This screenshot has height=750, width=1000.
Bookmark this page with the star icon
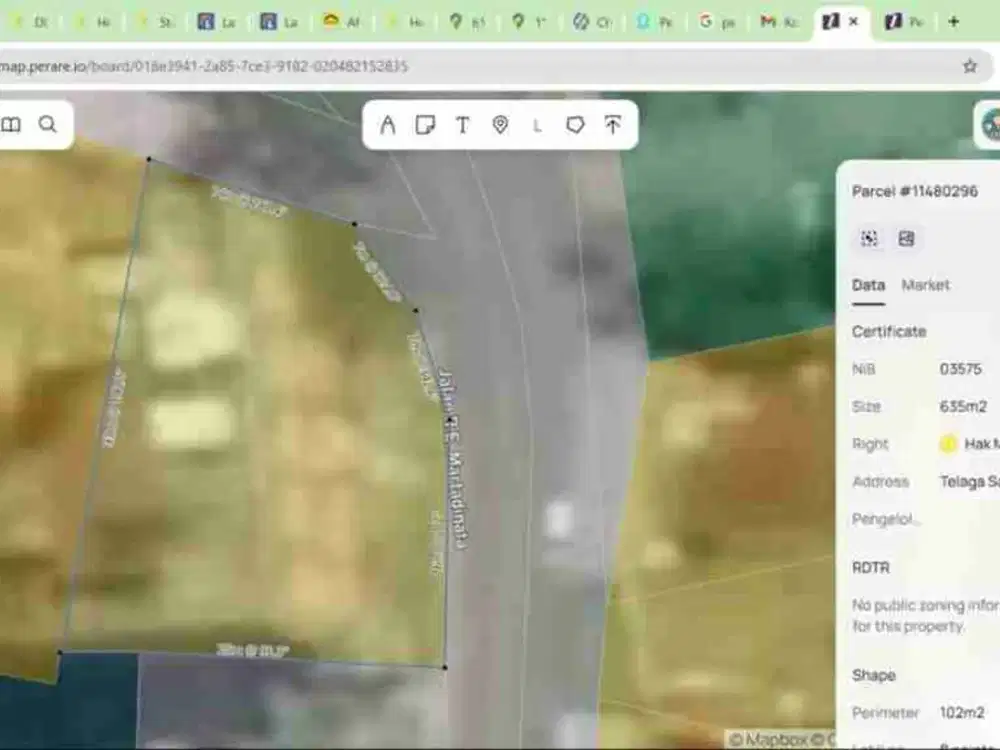pos(970,66)
